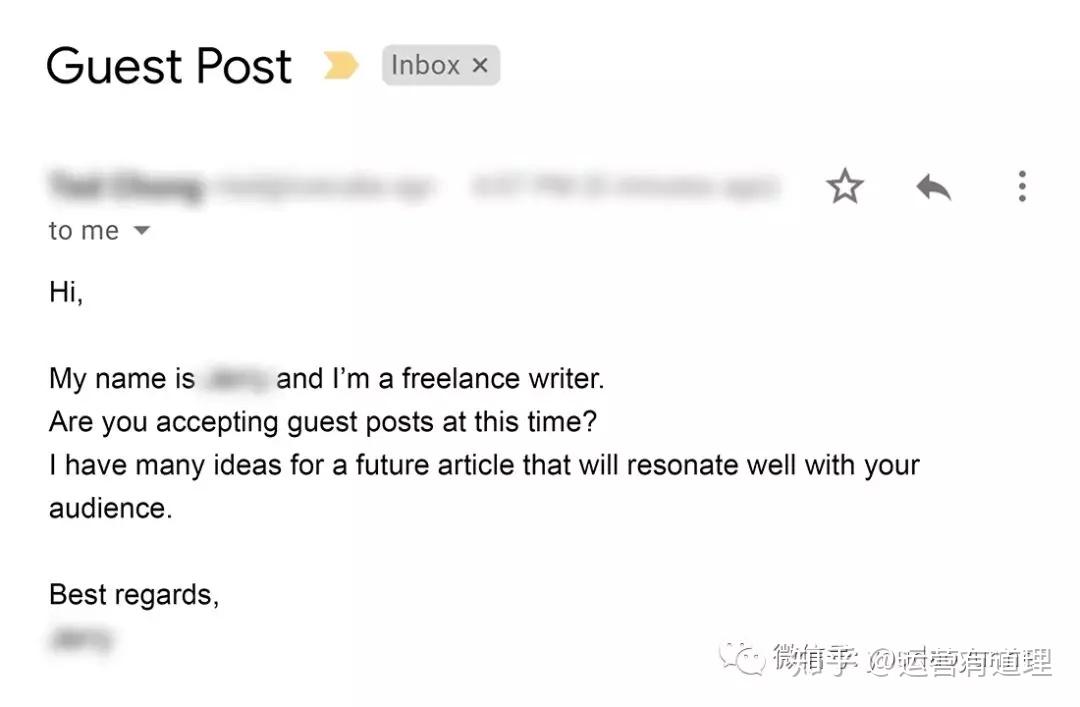This screenshot has width=1080, height=707.
Task: Click the "to me" recipient text
Action: 83,231
